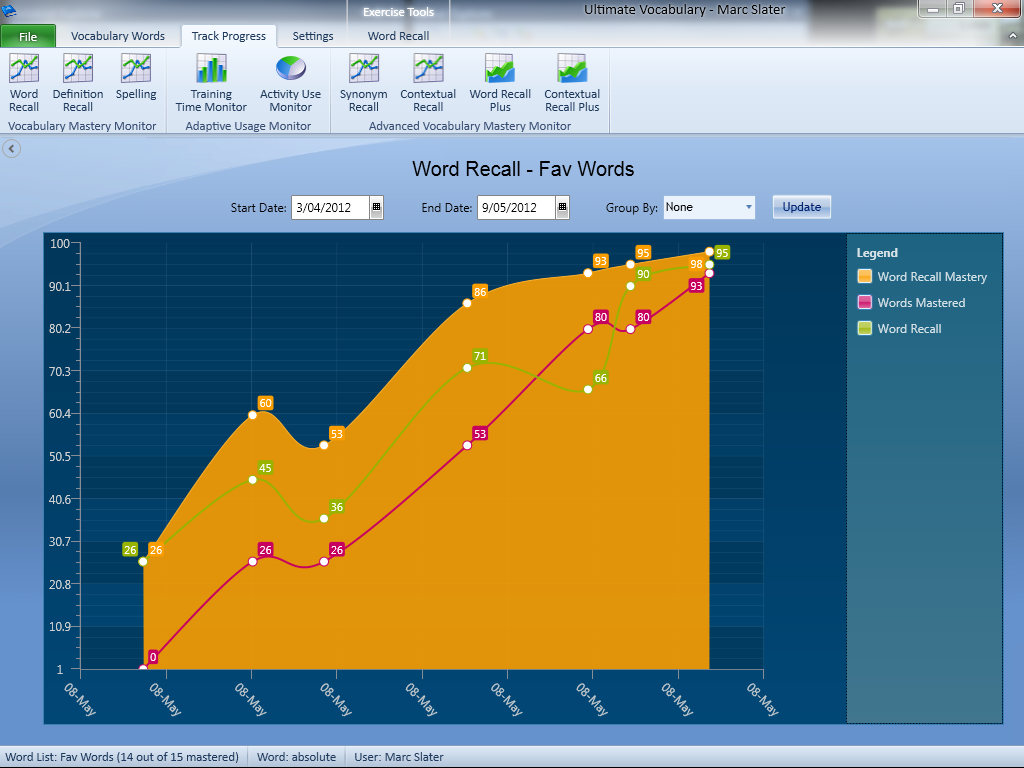
Task: Open the Word Recall Plus chart
Action: click(x=499, y=82)
